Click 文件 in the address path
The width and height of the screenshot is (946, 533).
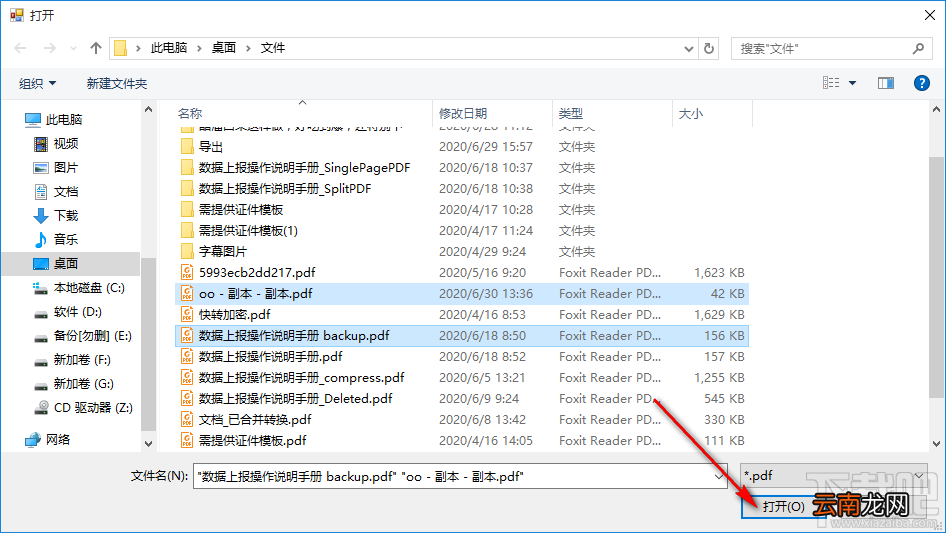click(273, 48)
